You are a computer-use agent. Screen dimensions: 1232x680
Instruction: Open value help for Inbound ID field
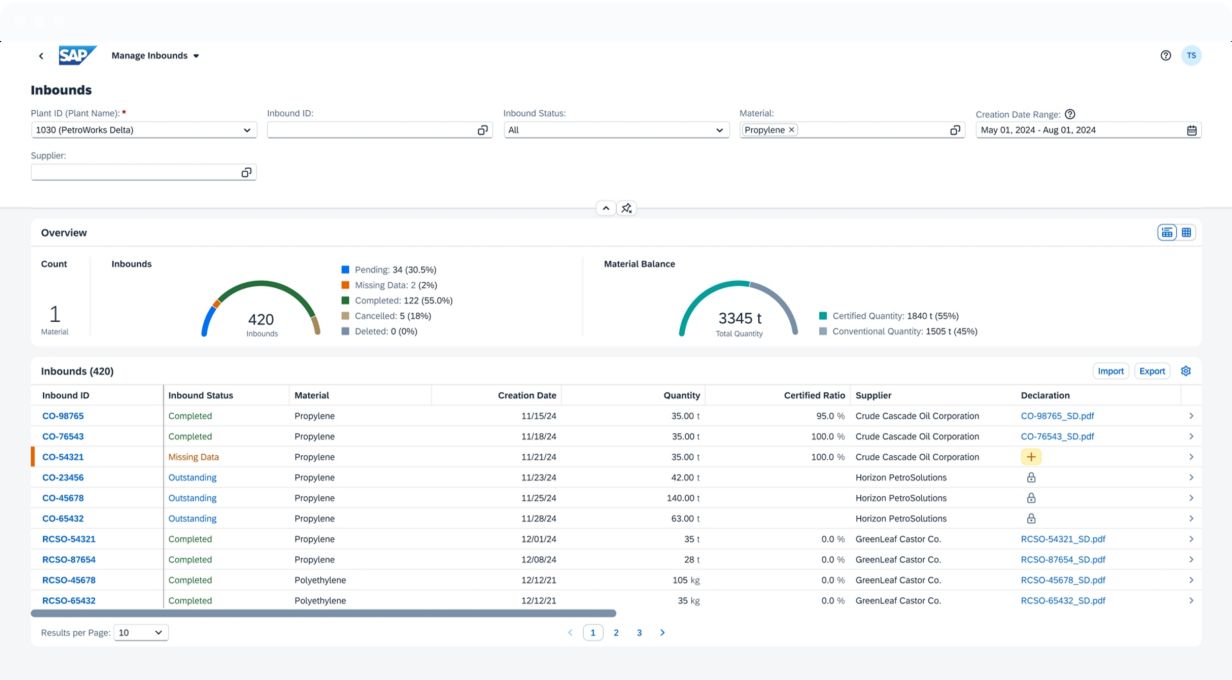click(x=483, y=130)
